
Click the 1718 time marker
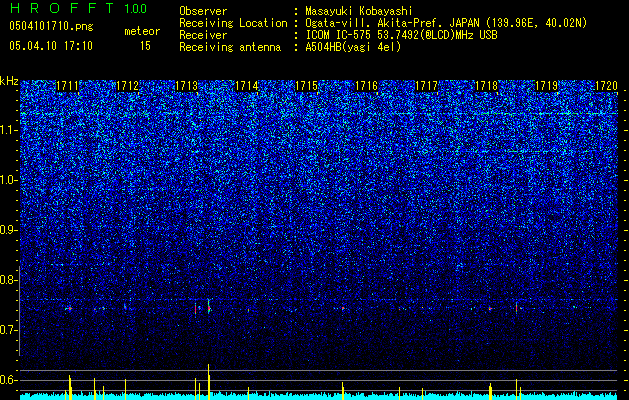[486, 86]
